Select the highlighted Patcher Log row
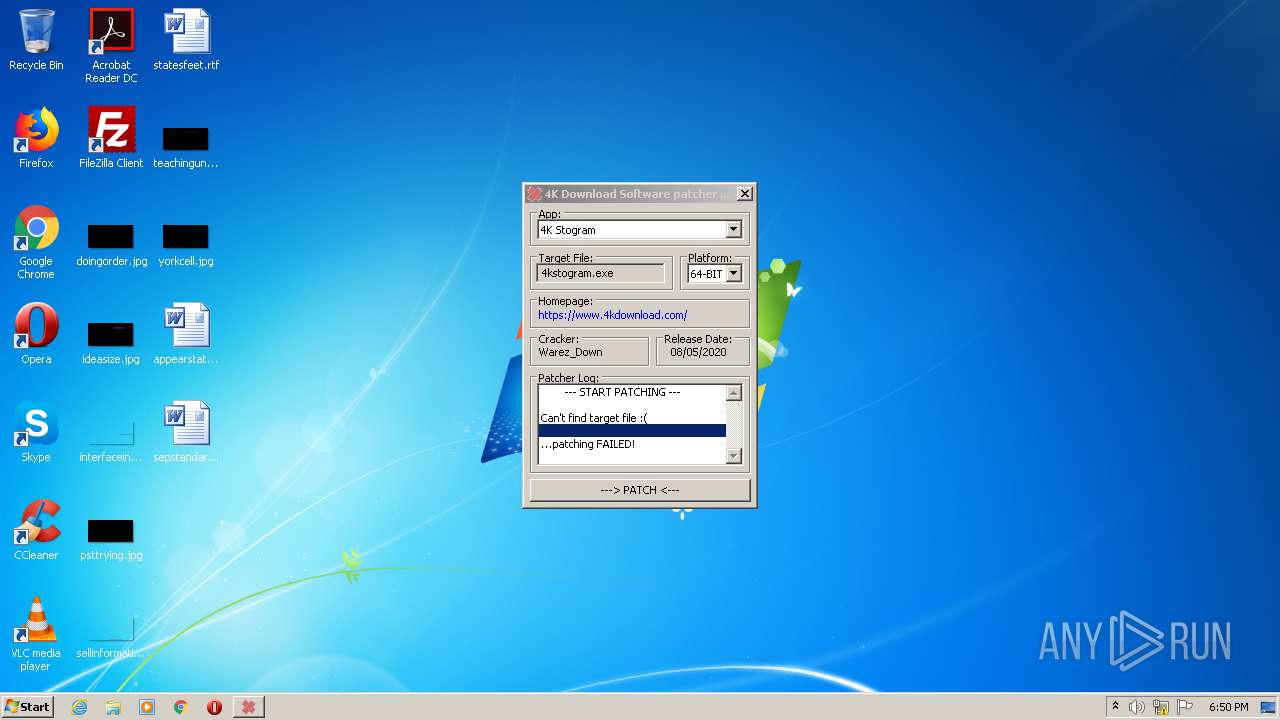The height and width of the screenshot is (720, 1280). [632, 431]
